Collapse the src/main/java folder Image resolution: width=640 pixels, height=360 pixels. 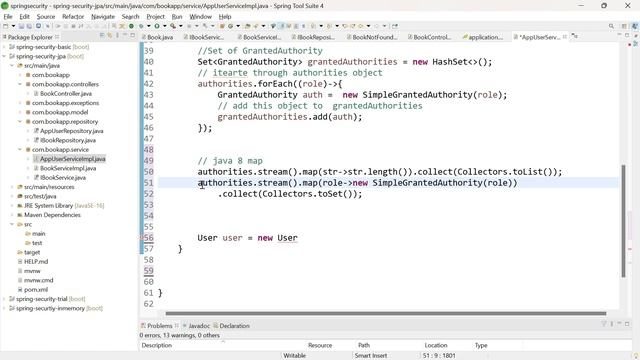click(x=12, y=66)
